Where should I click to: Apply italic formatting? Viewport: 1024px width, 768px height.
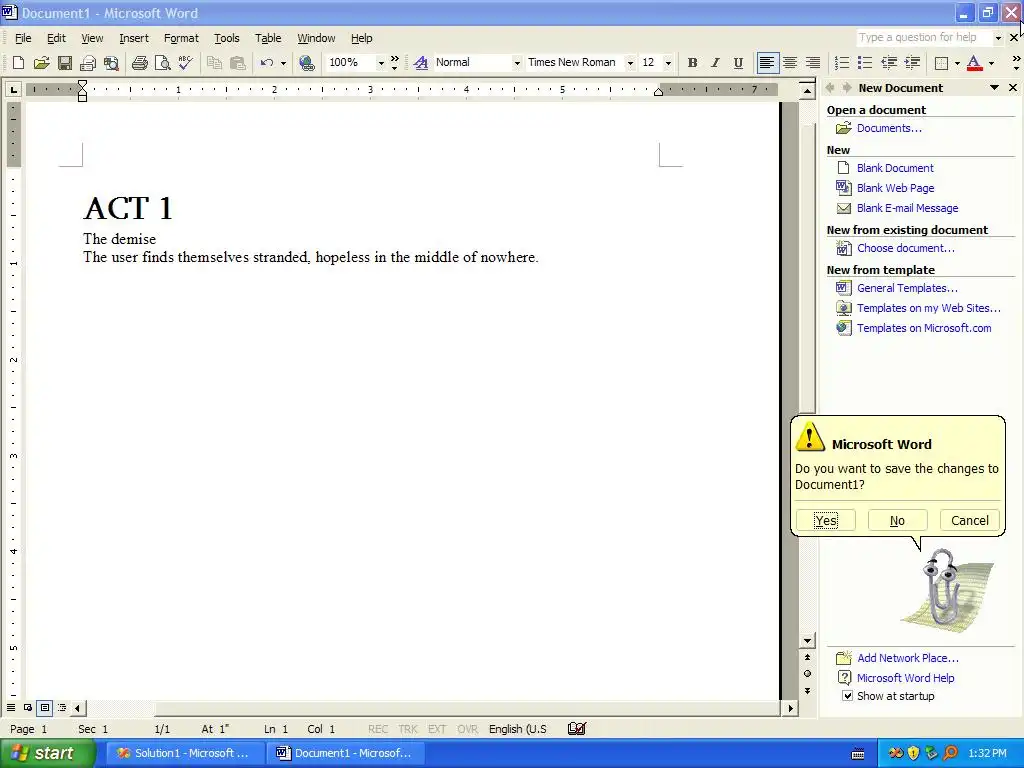(715, 63)
